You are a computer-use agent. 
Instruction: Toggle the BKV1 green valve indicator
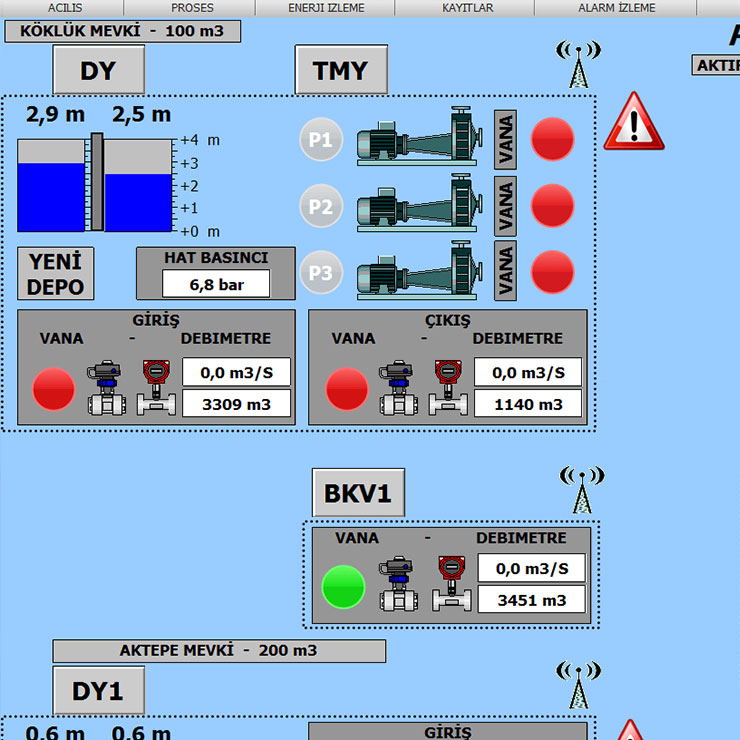343,587
